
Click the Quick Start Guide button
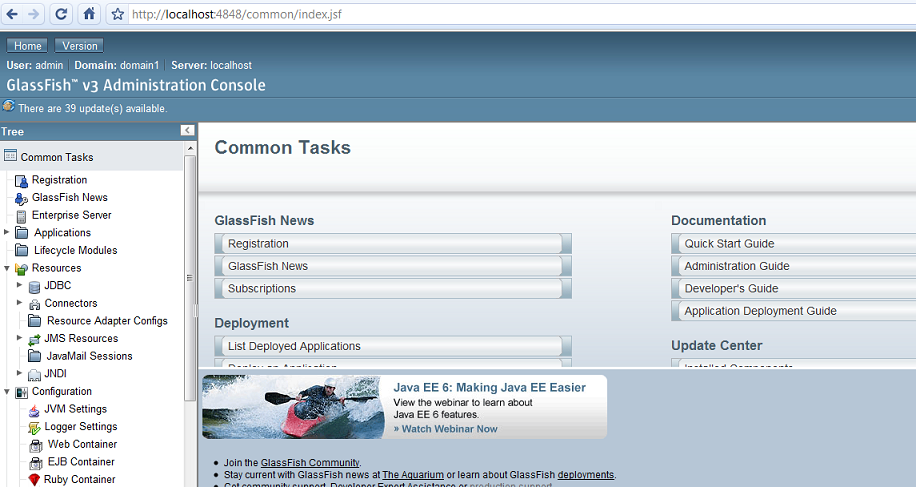(x=790, y=244)
